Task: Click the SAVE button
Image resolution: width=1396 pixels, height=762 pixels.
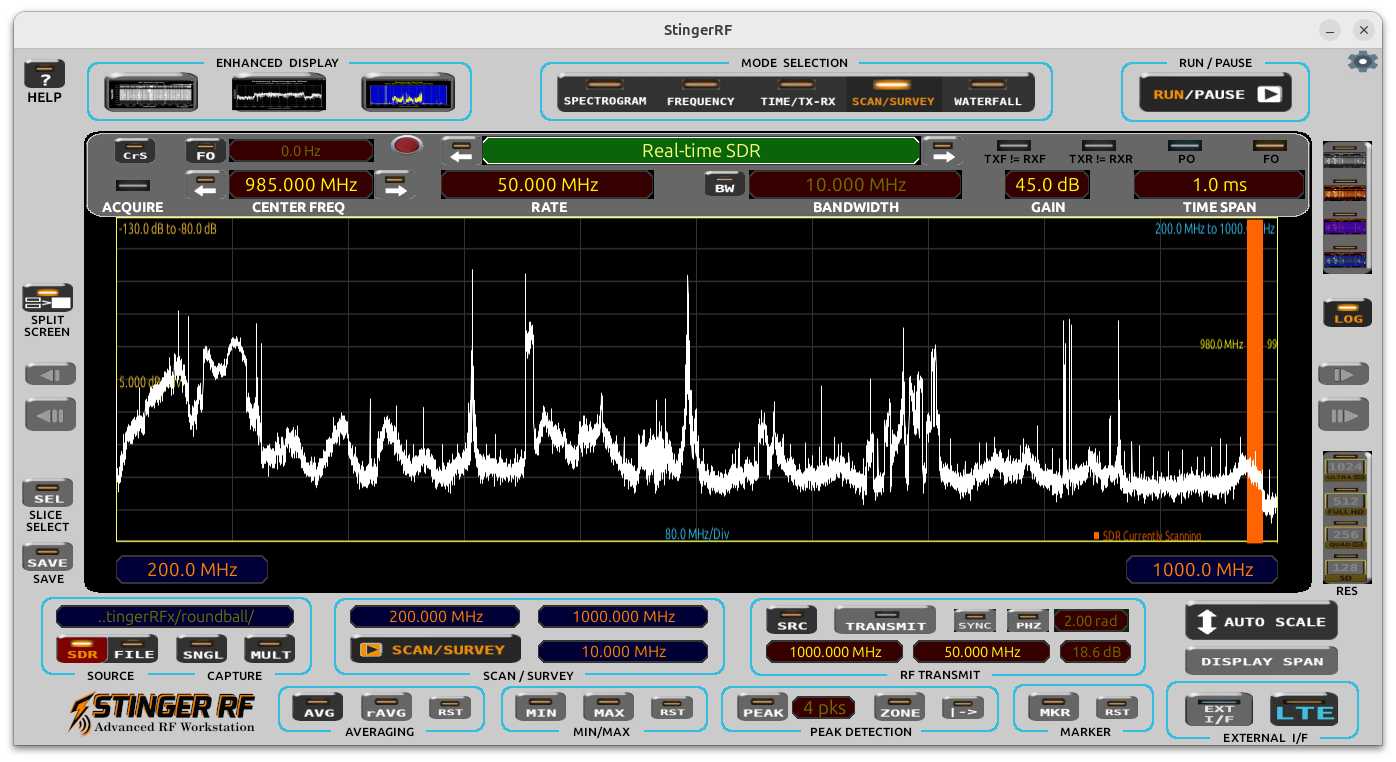Action: click(x=48, y=557)
